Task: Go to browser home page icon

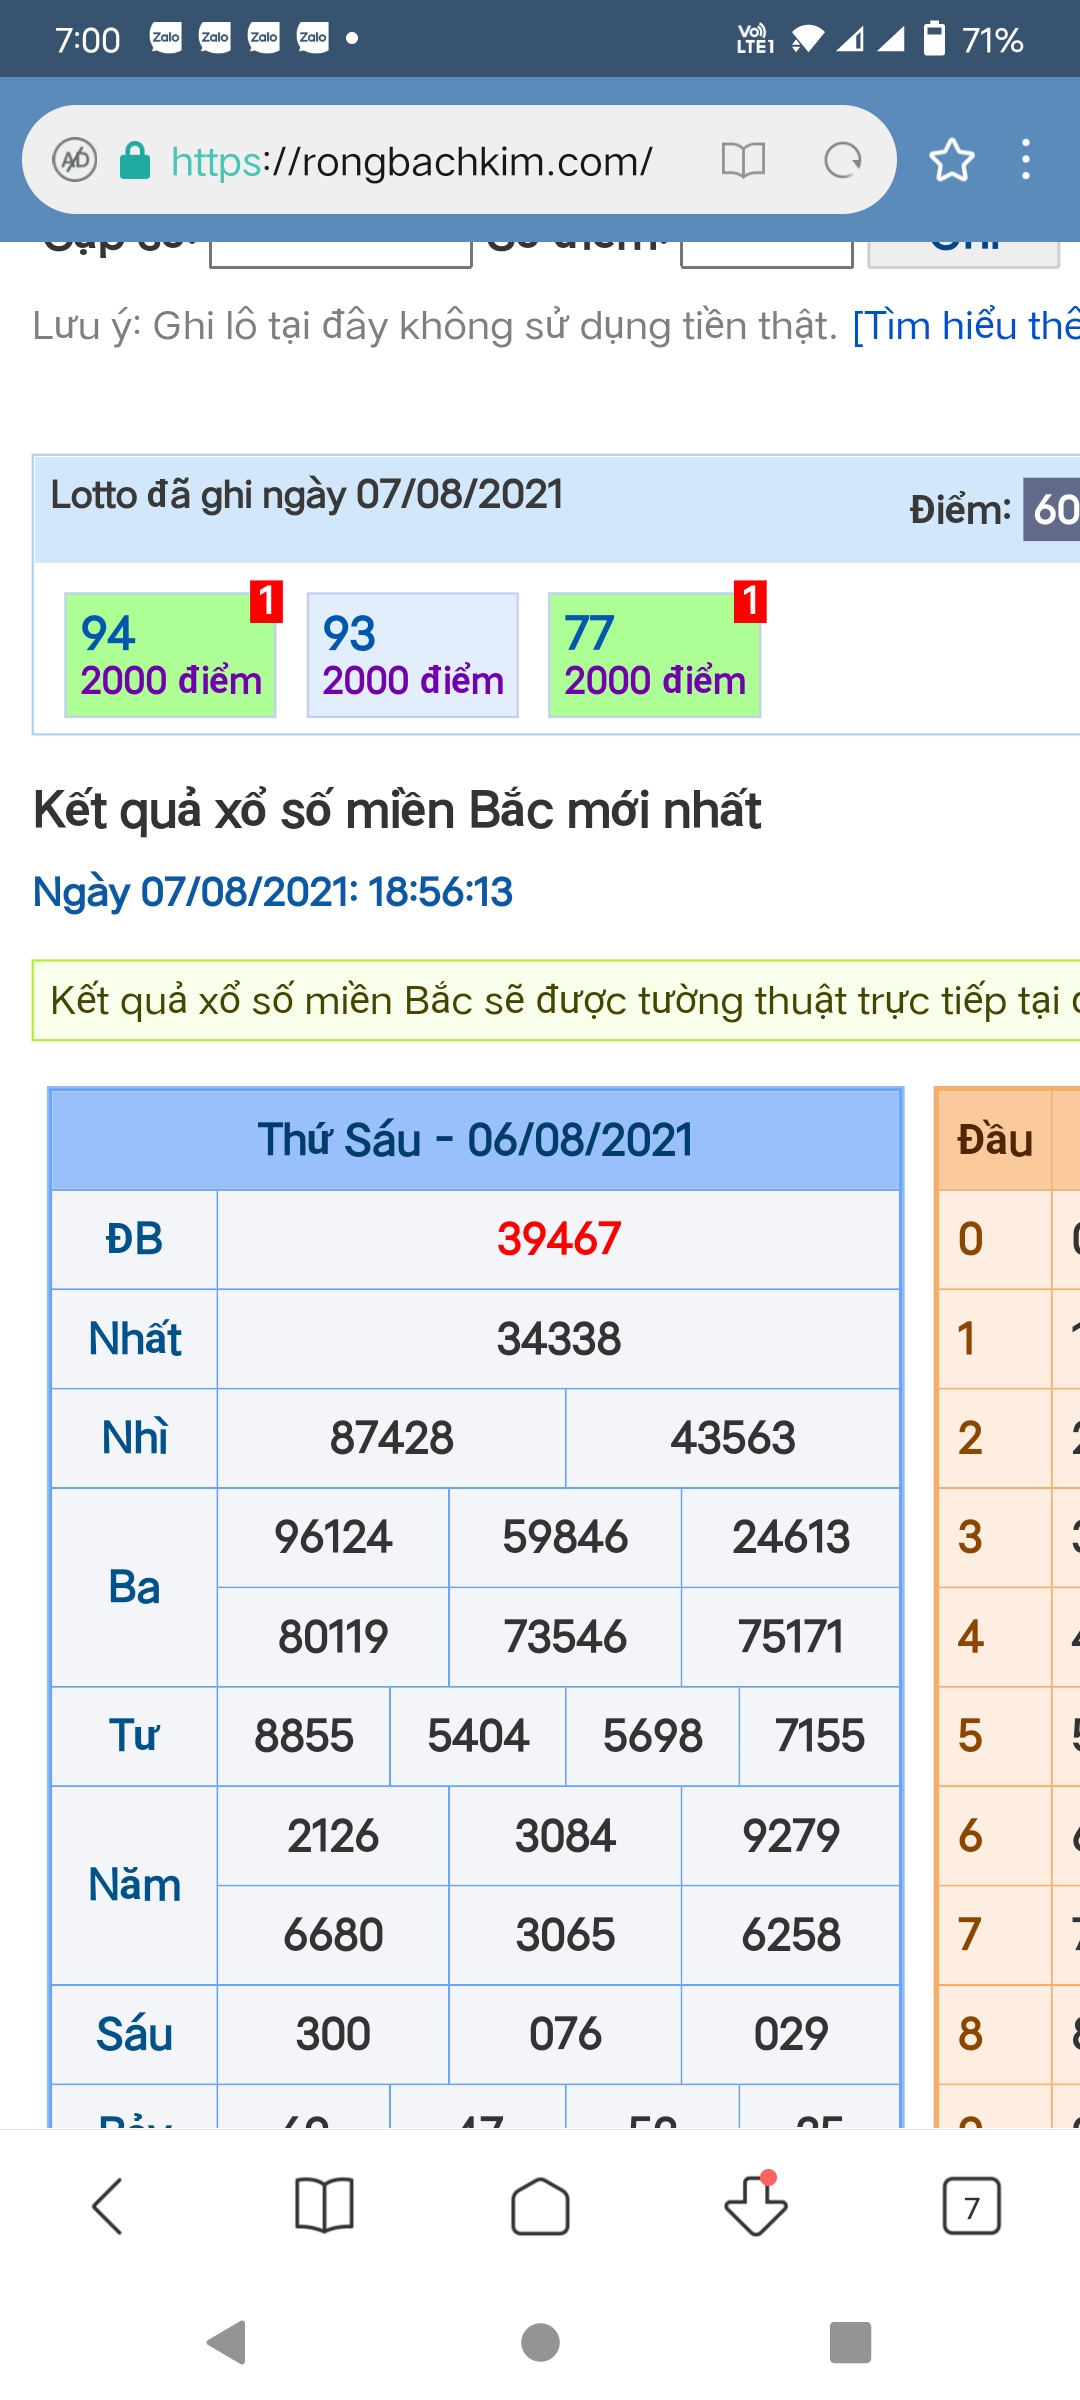Action: 540,2206
